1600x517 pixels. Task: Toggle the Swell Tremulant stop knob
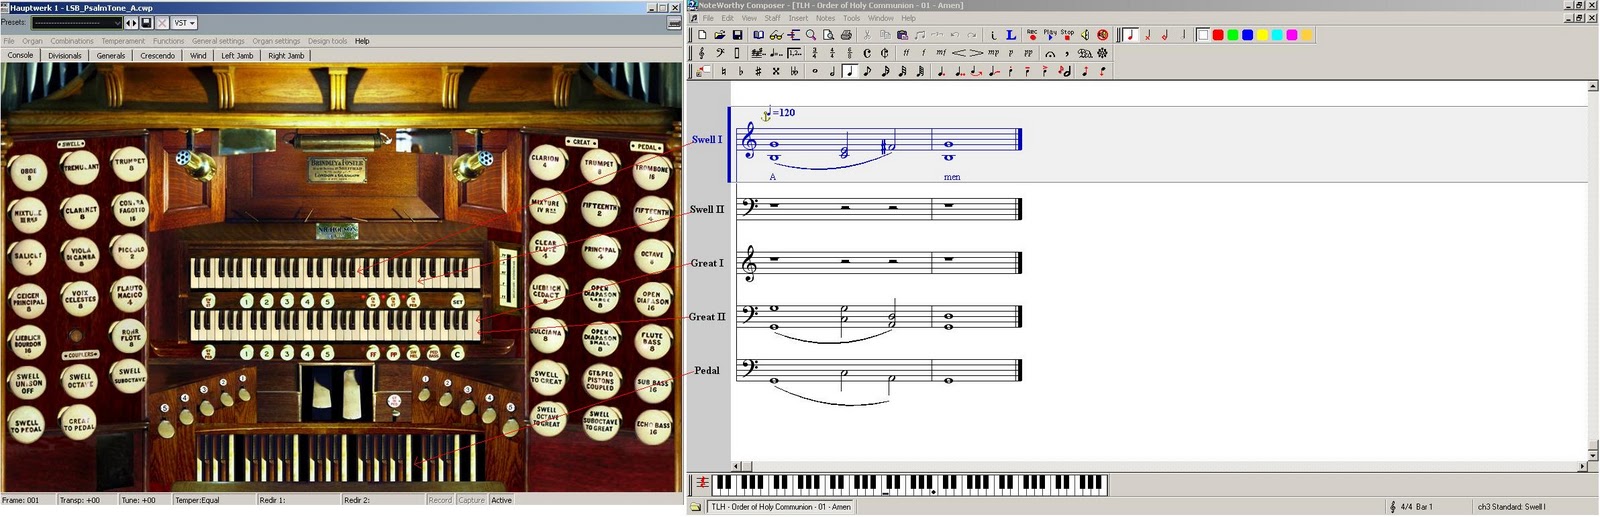[x=80, y=167]
